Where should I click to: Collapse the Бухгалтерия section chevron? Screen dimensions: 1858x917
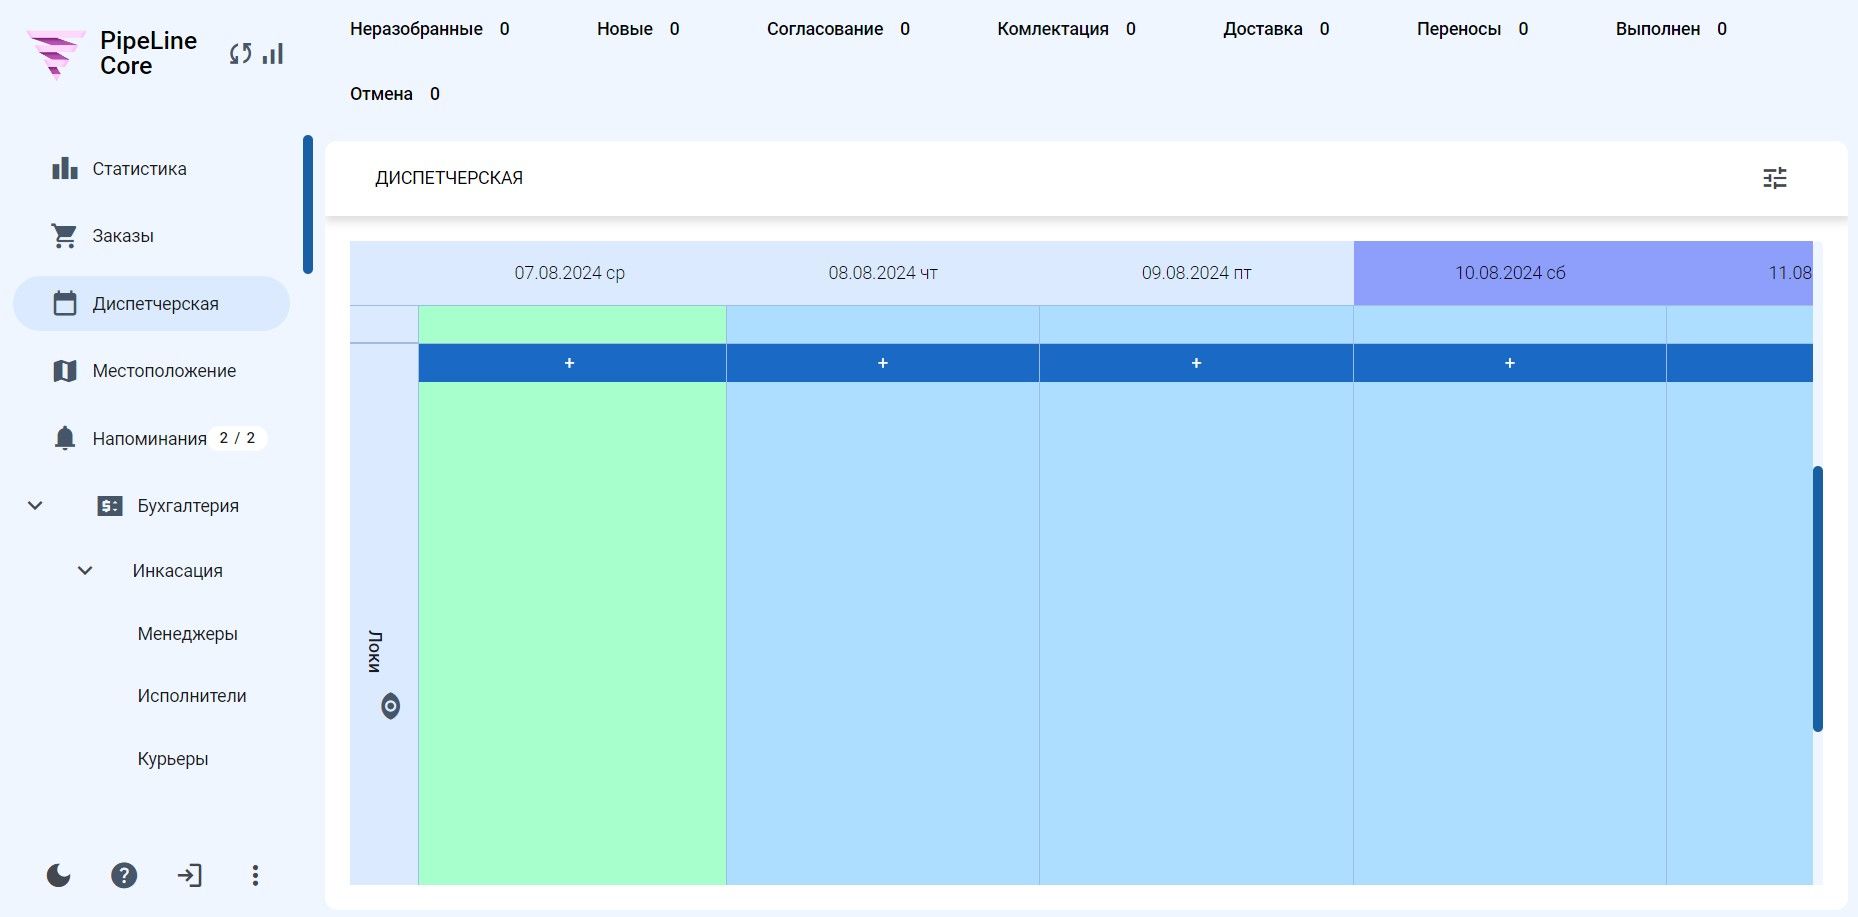click(x=35, y=506)
